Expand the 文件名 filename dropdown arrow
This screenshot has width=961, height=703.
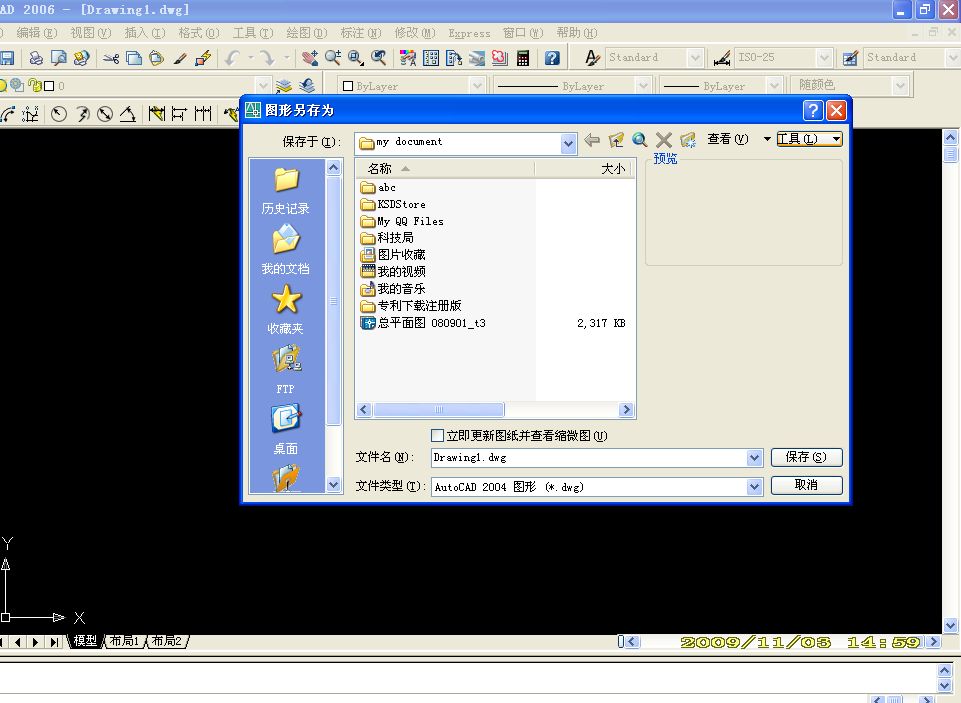(x=754, y=458)
